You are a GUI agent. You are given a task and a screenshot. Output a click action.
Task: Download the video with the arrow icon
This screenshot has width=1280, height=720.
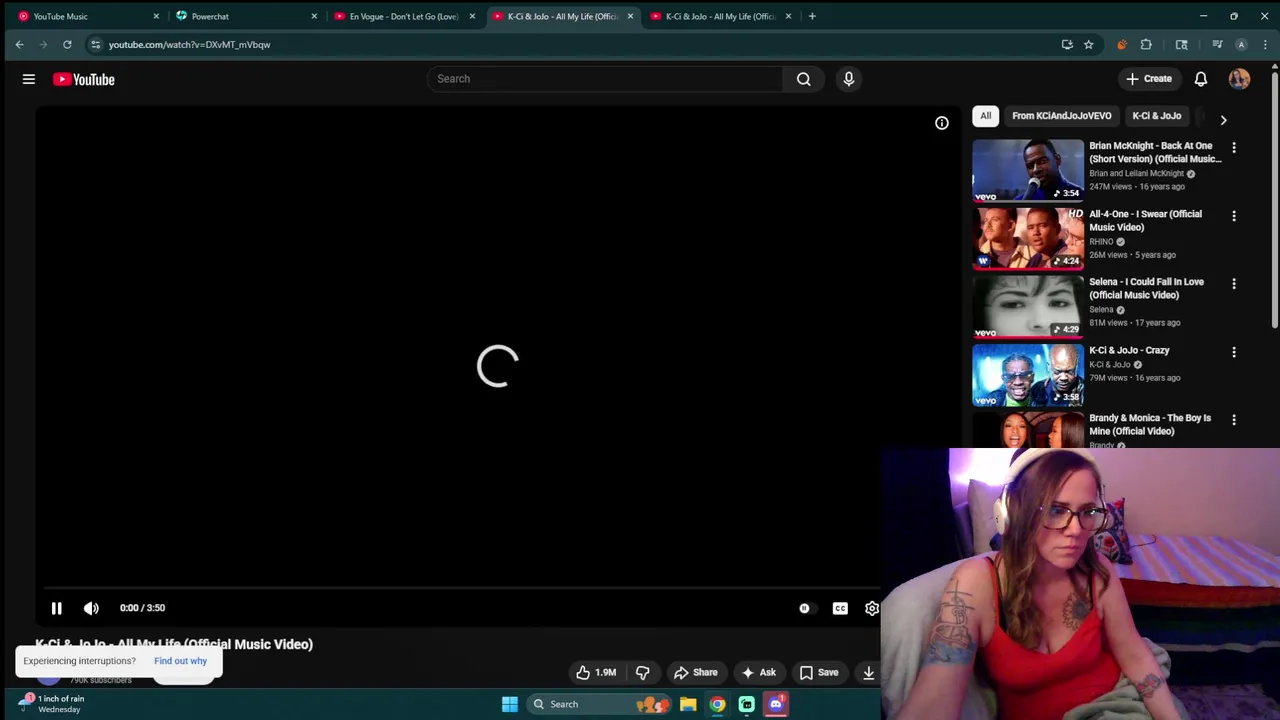pos(868,673)
